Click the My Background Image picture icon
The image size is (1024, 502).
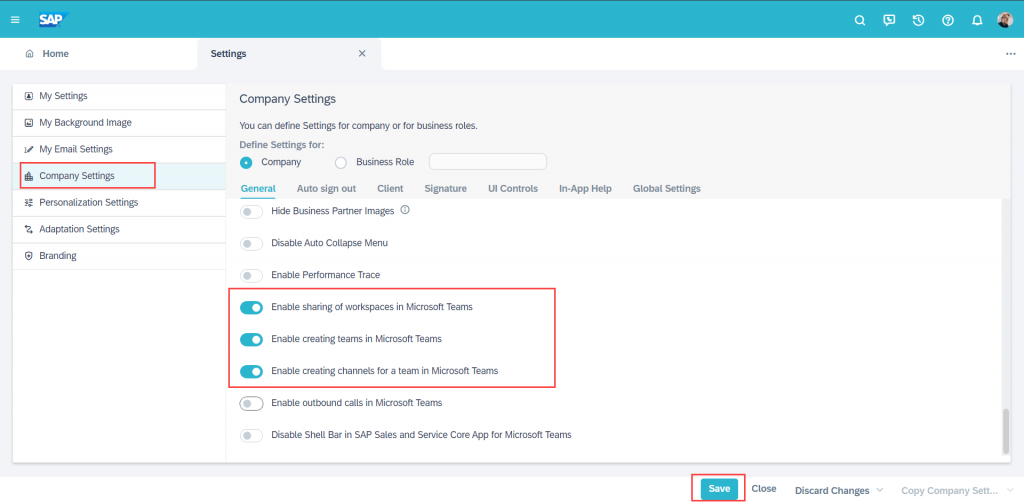(28, 123)
